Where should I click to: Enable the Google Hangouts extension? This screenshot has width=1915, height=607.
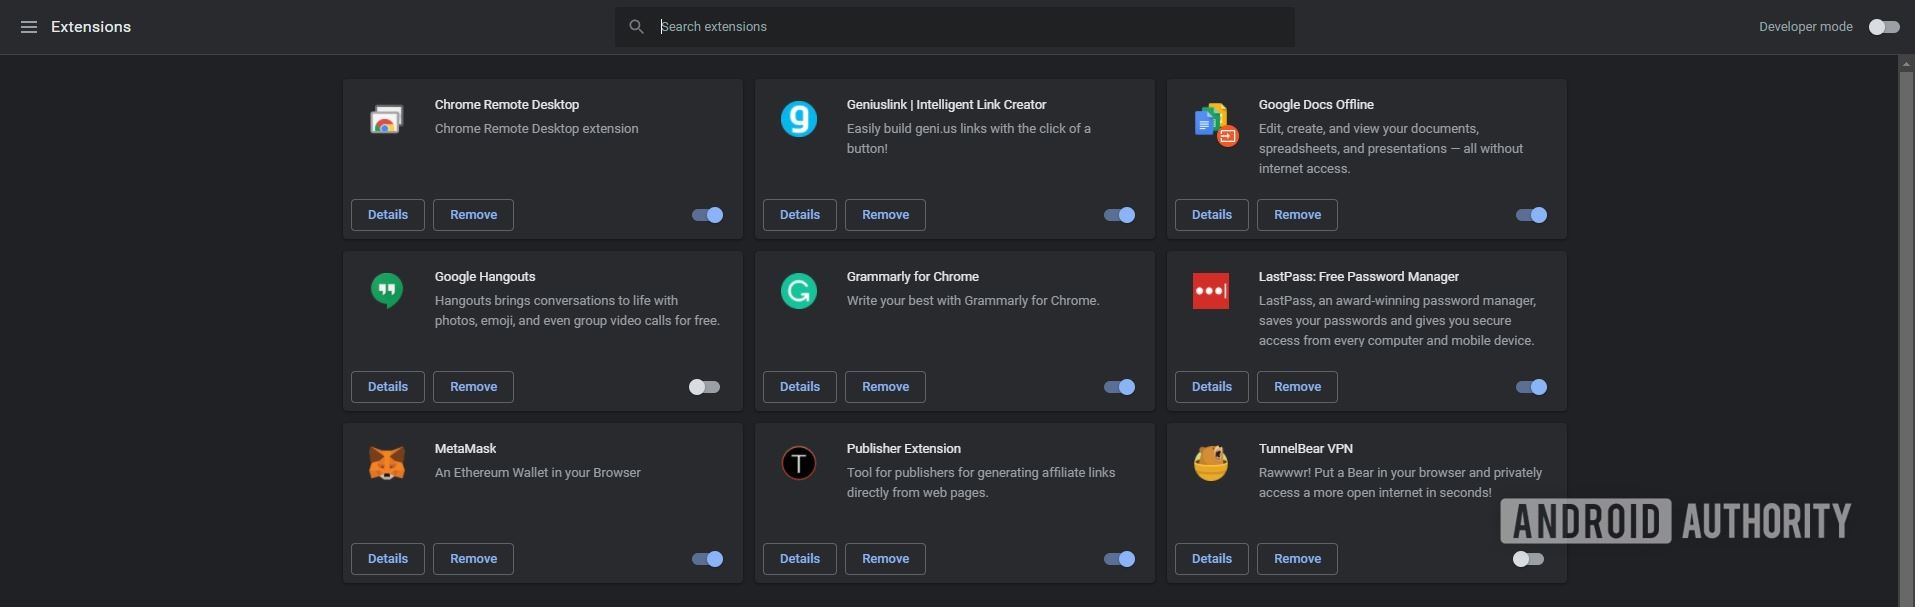[704, 387]
